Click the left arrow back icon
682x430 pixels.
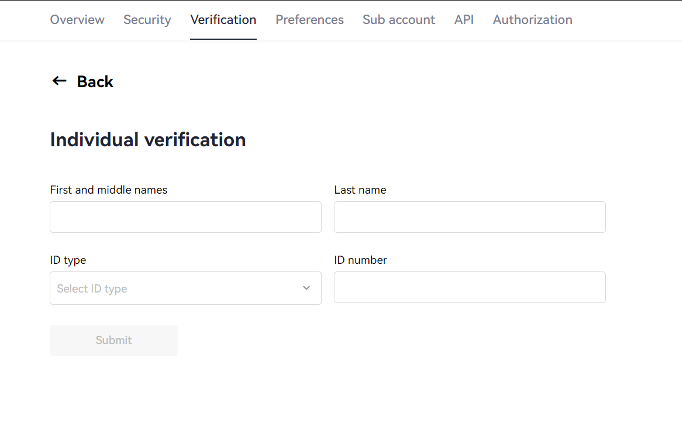point(59,81)
